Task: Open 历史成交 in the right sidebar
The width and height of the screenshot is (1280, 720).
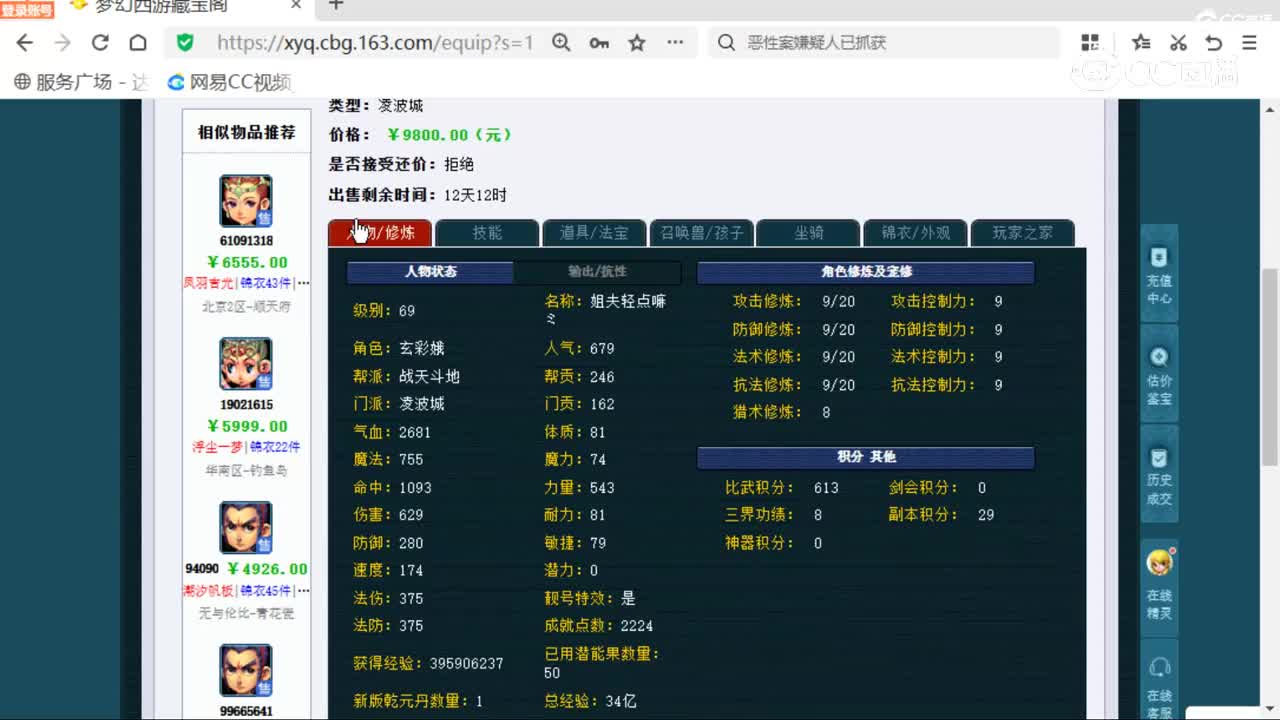Action: (x=1159, y=474)
